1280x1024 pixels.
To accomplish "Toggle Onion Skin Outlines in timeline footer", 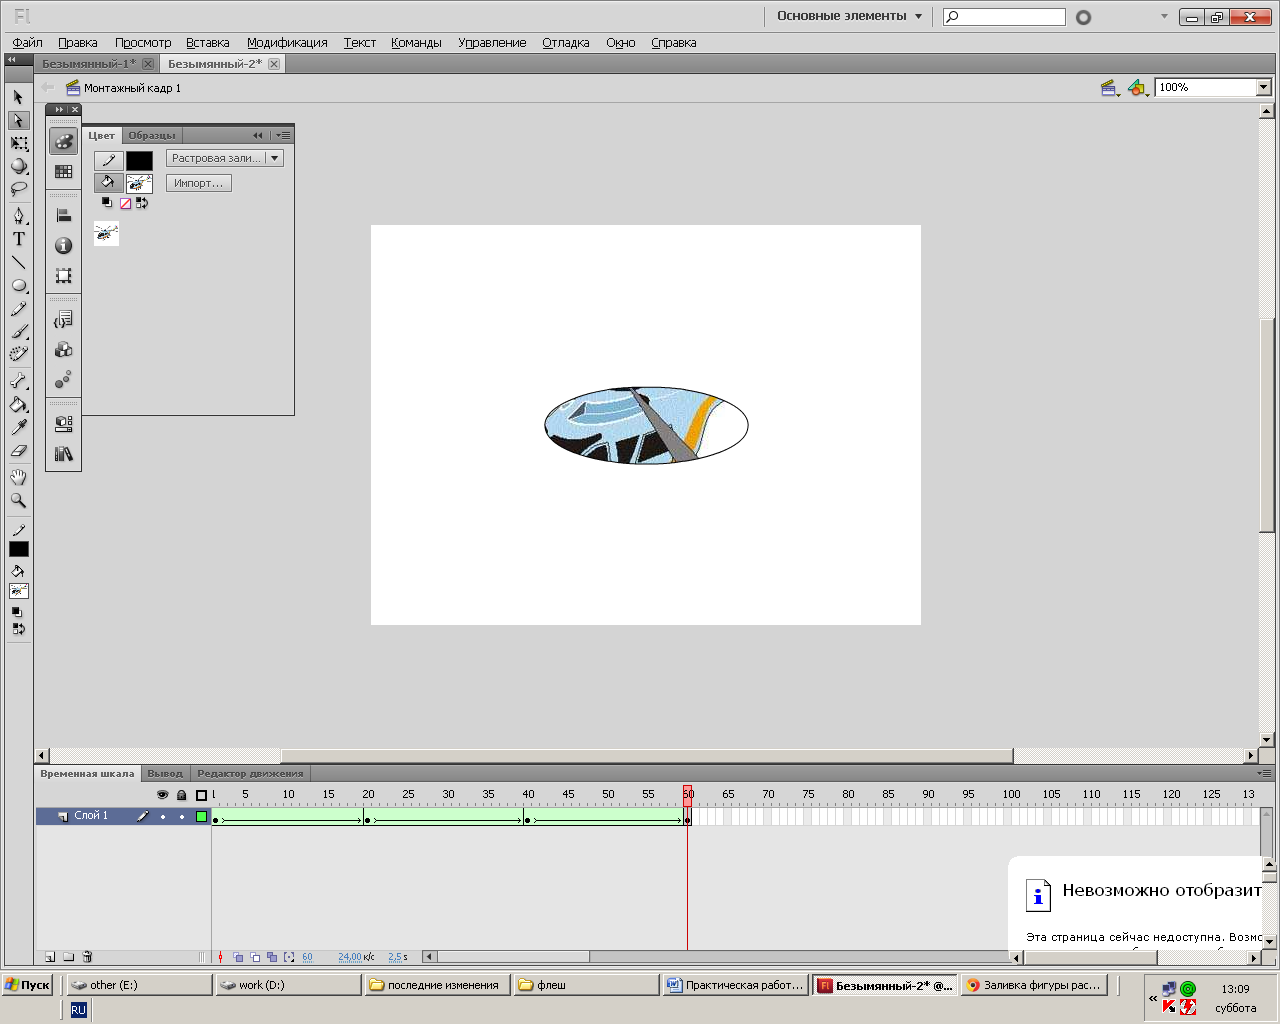I will click(255, 957).
